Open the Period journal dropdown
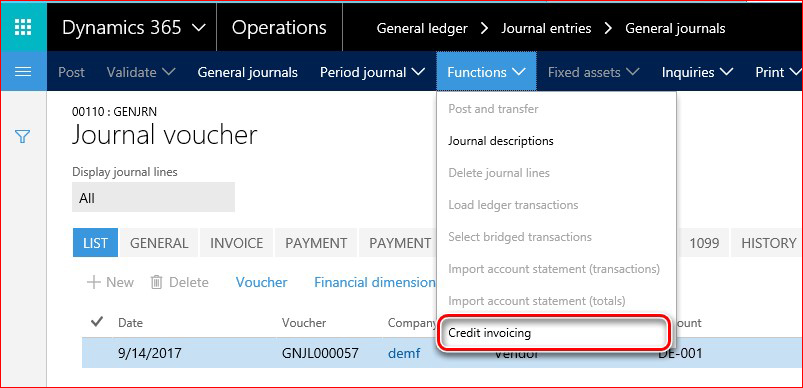This screenshot has width=803, height=388. click(x=372, y=72)
